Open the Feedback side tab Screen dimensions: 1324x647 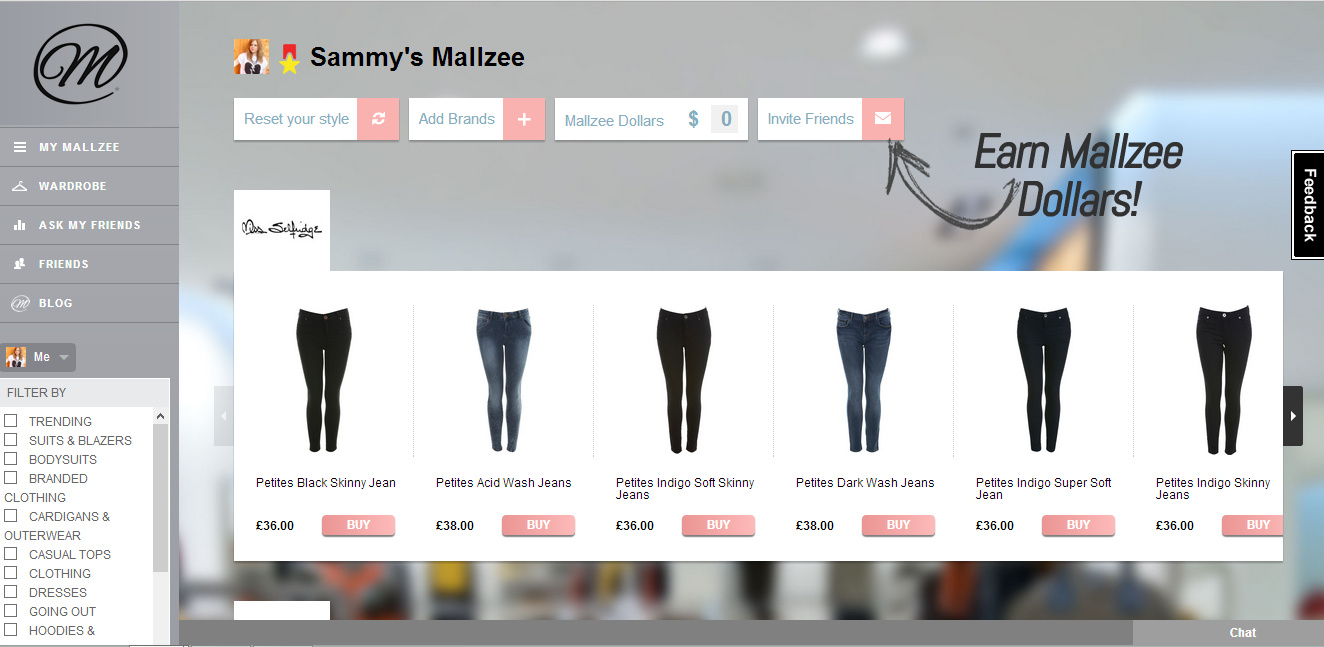(x=1308, y=205)
